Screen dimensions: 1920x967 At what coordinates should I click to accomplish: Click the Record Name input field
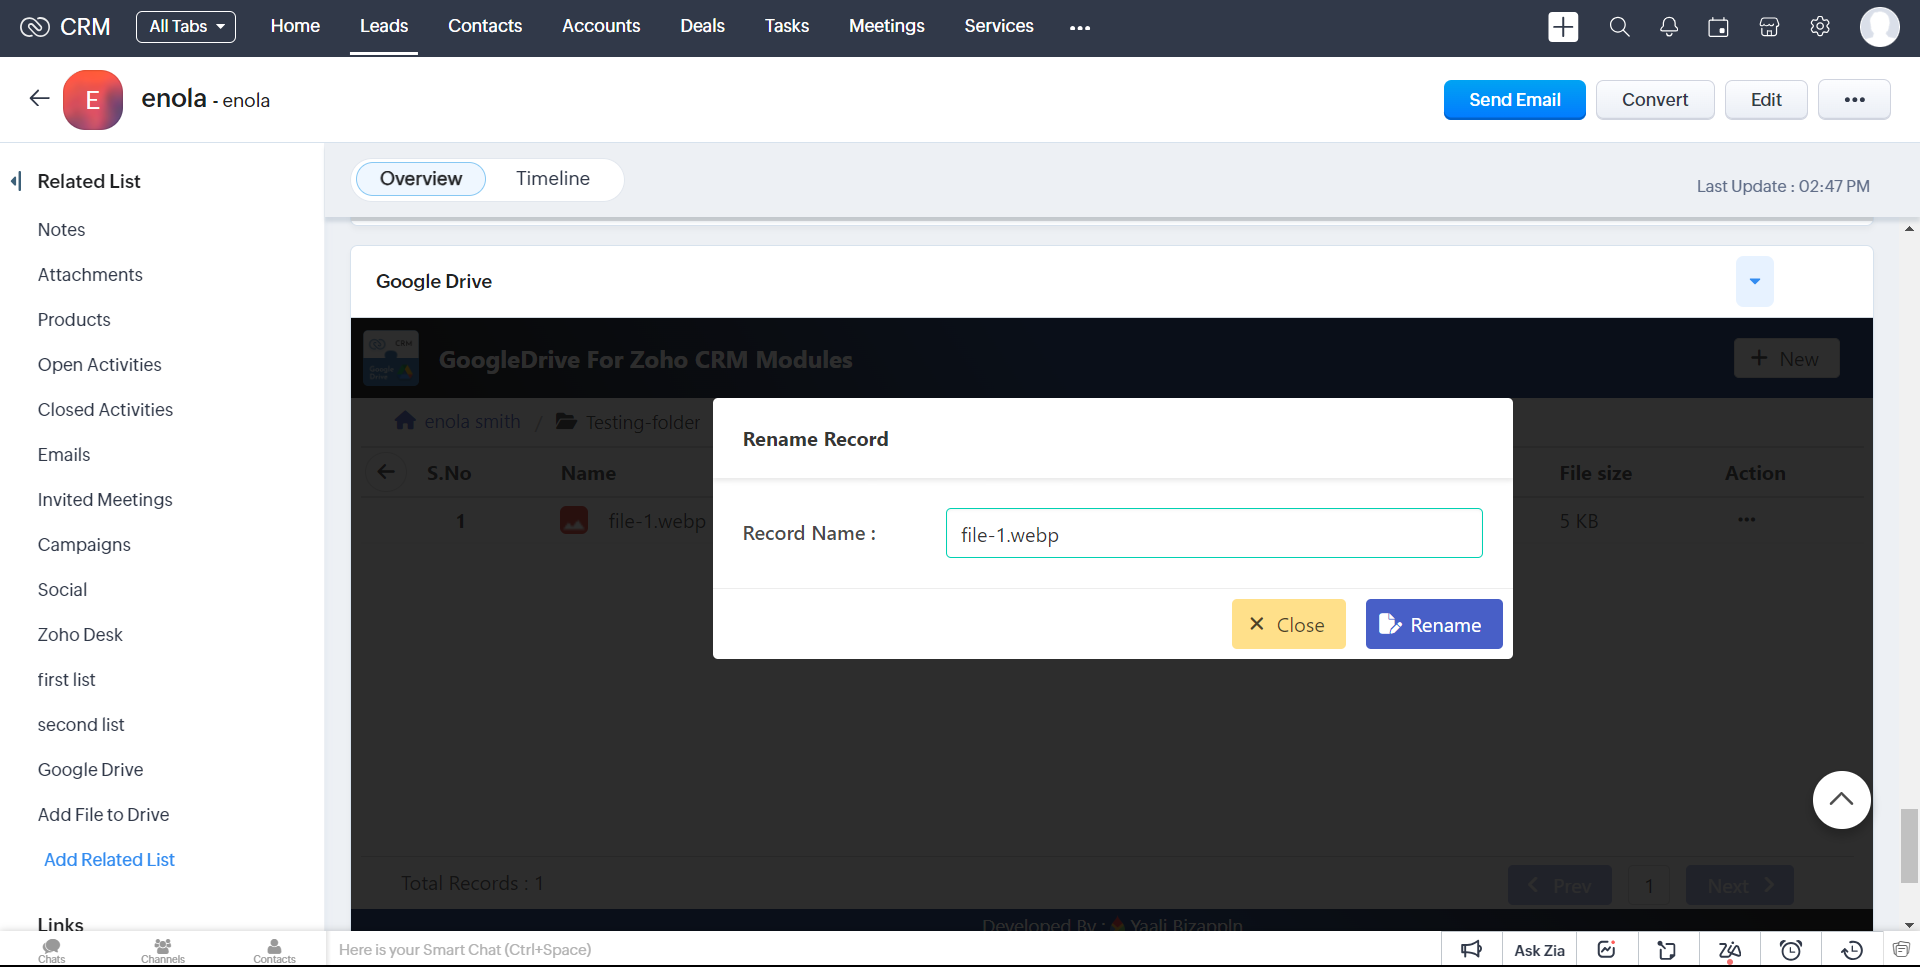coord(1213,534)
